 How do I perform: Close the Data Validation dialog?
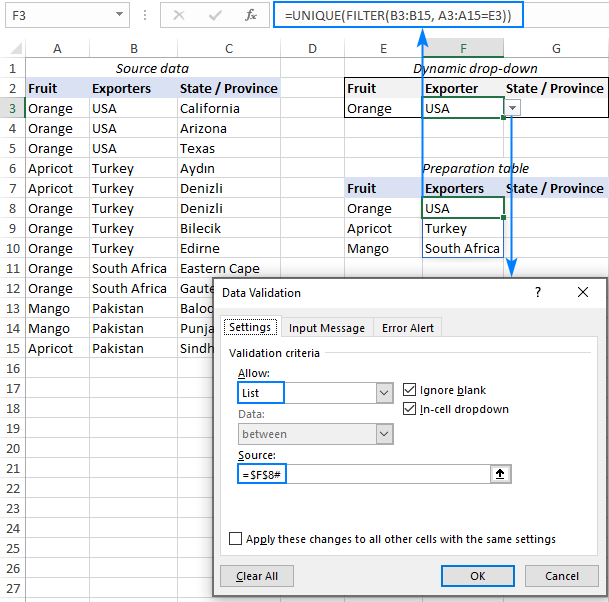click(x=583, y=293)
